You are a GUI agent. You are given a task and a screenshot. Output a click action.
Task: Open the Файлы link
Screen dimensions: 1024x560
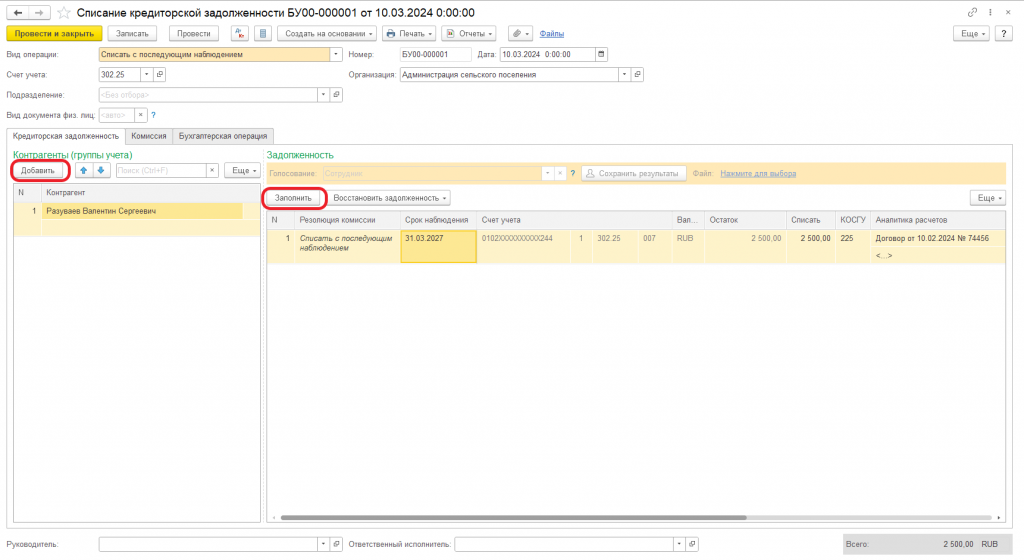coord(552,33)
